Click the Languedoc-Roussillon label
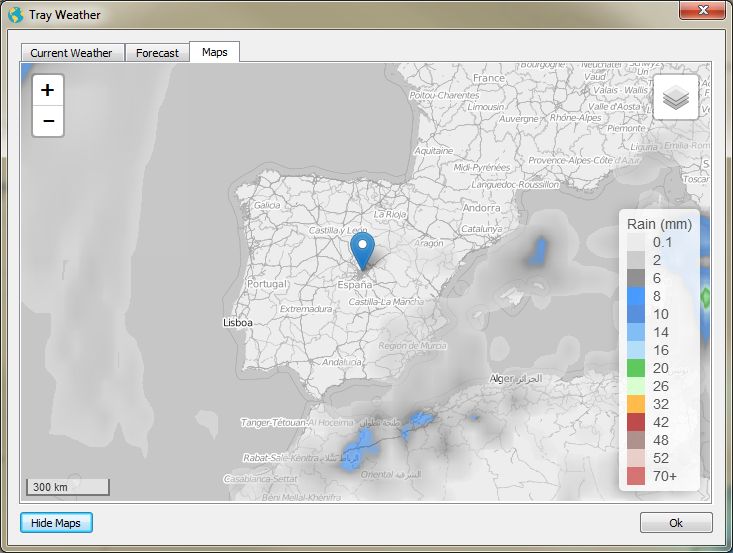The image size is (733, 553). [515, 185]
